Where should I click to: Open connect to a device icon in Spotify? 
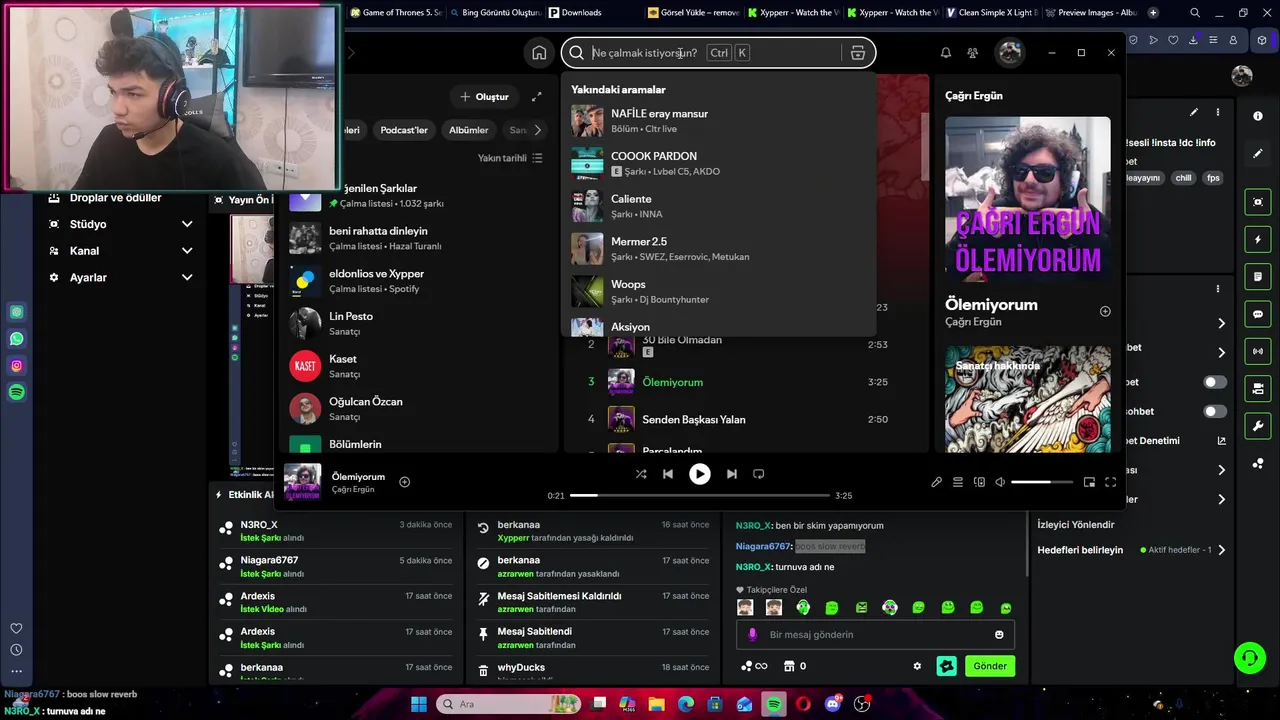click(x=979, y=482)
